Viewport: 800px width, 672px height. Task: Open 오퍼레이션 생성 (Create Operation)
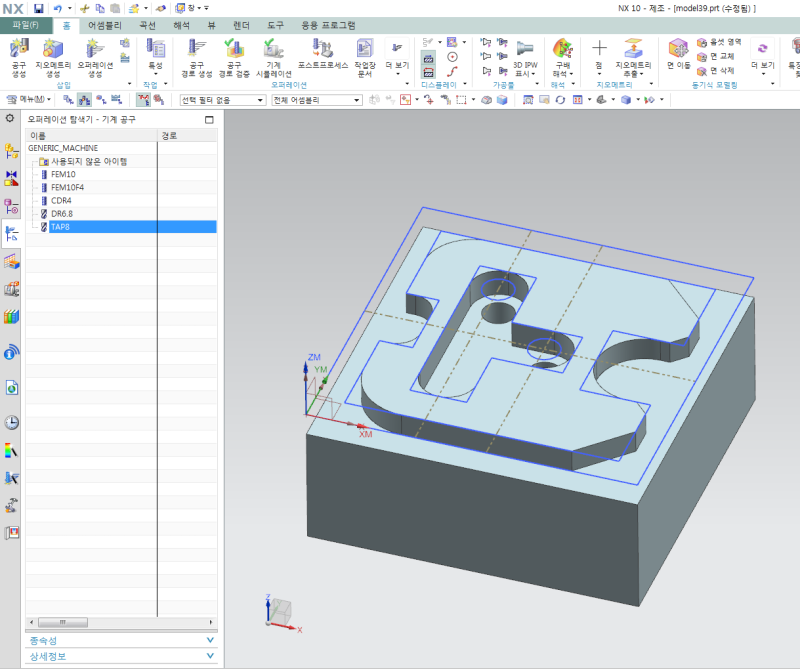pyautogui.click(x=94, y=50)
